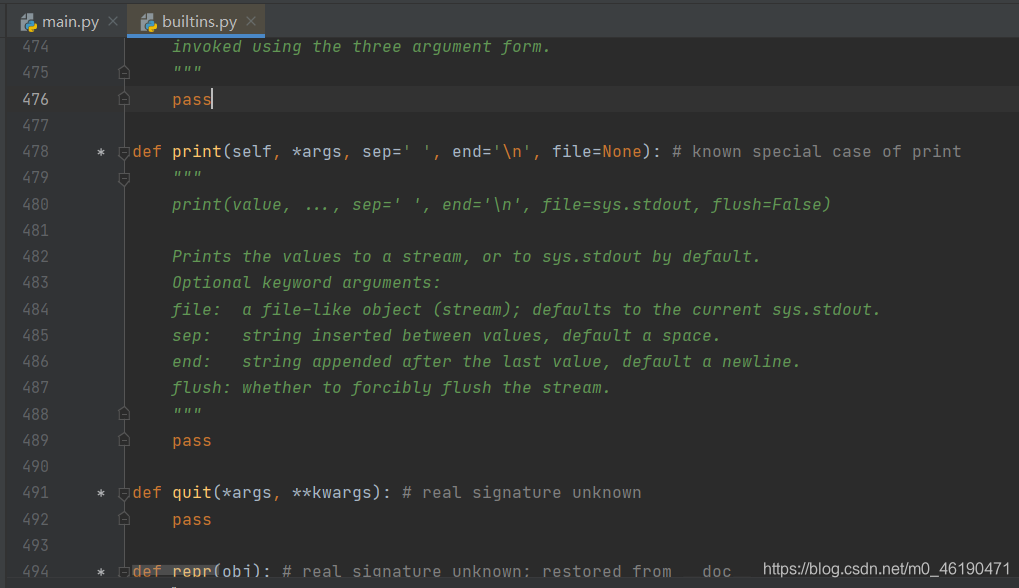Click the fold marker under def print on line 479

(x=123, y=178)
